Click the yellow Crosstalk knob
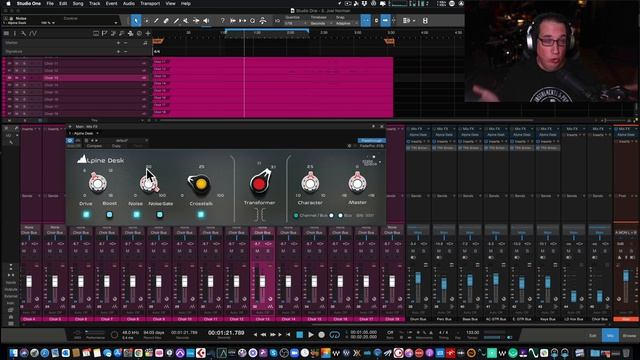 [200, 184]
